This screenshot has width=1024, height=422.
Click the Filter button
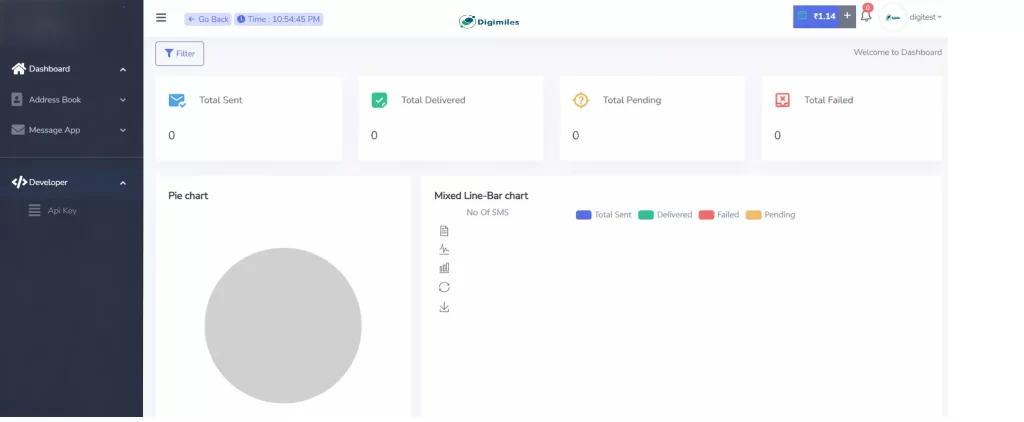180,53
